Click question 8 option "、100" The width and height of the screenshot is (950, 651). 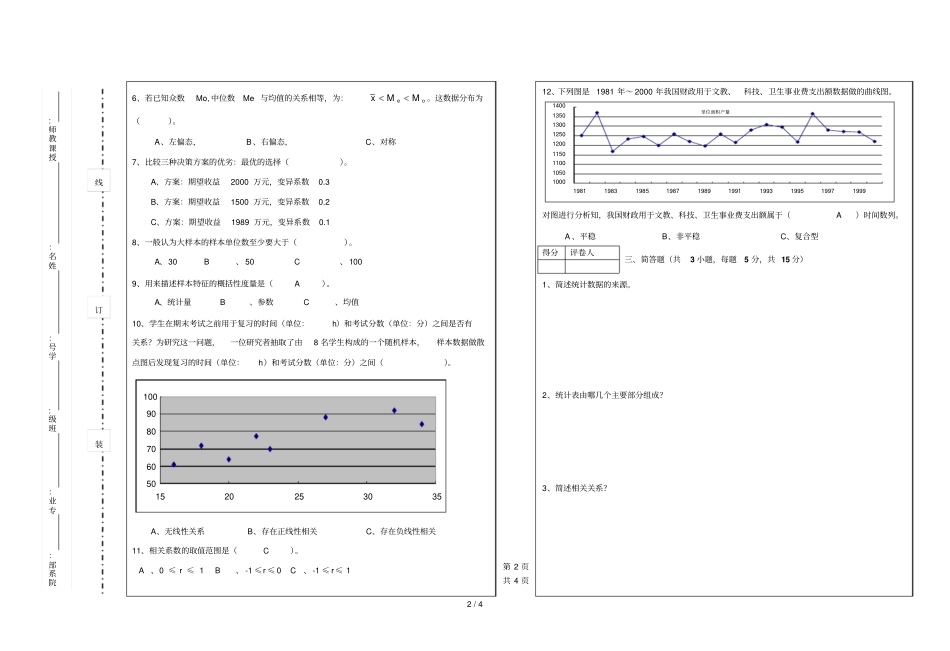351,262
